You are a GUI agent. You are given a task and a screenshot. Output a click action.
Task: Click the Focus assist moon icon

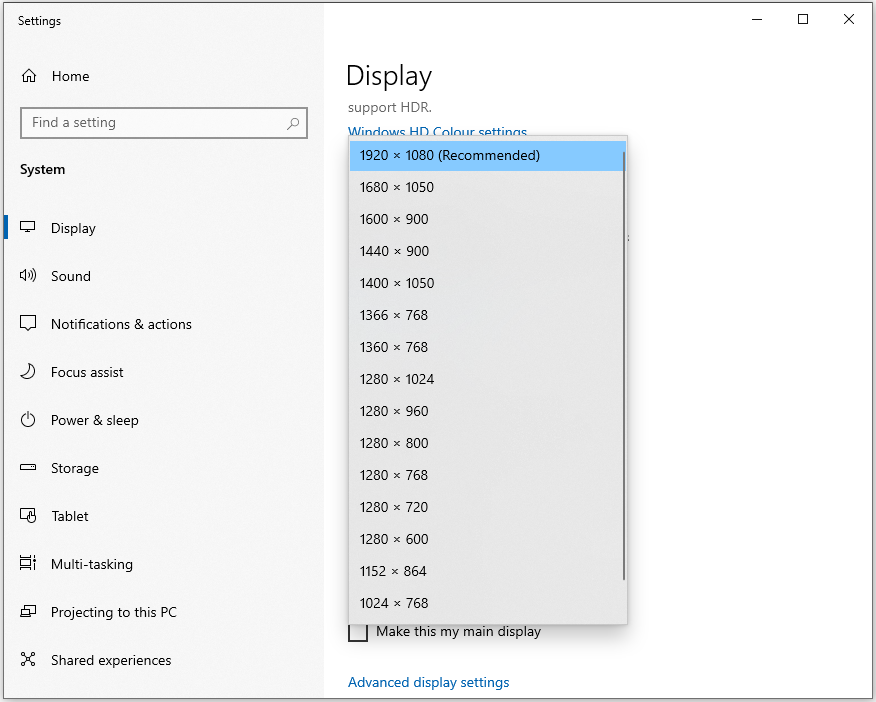pyautogui.click(x=28, y=371)
